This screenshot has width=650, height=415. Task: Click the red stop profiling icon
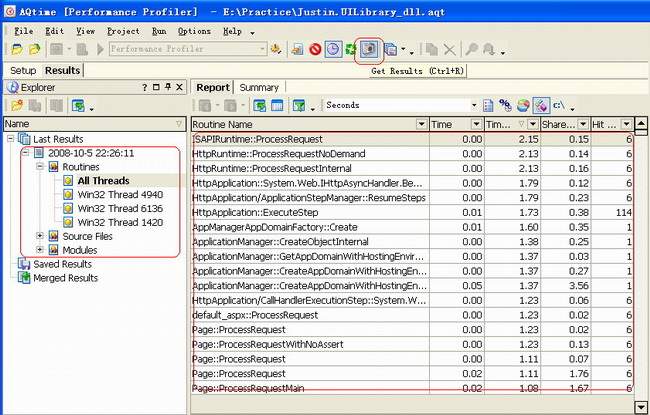pos(315,48)
